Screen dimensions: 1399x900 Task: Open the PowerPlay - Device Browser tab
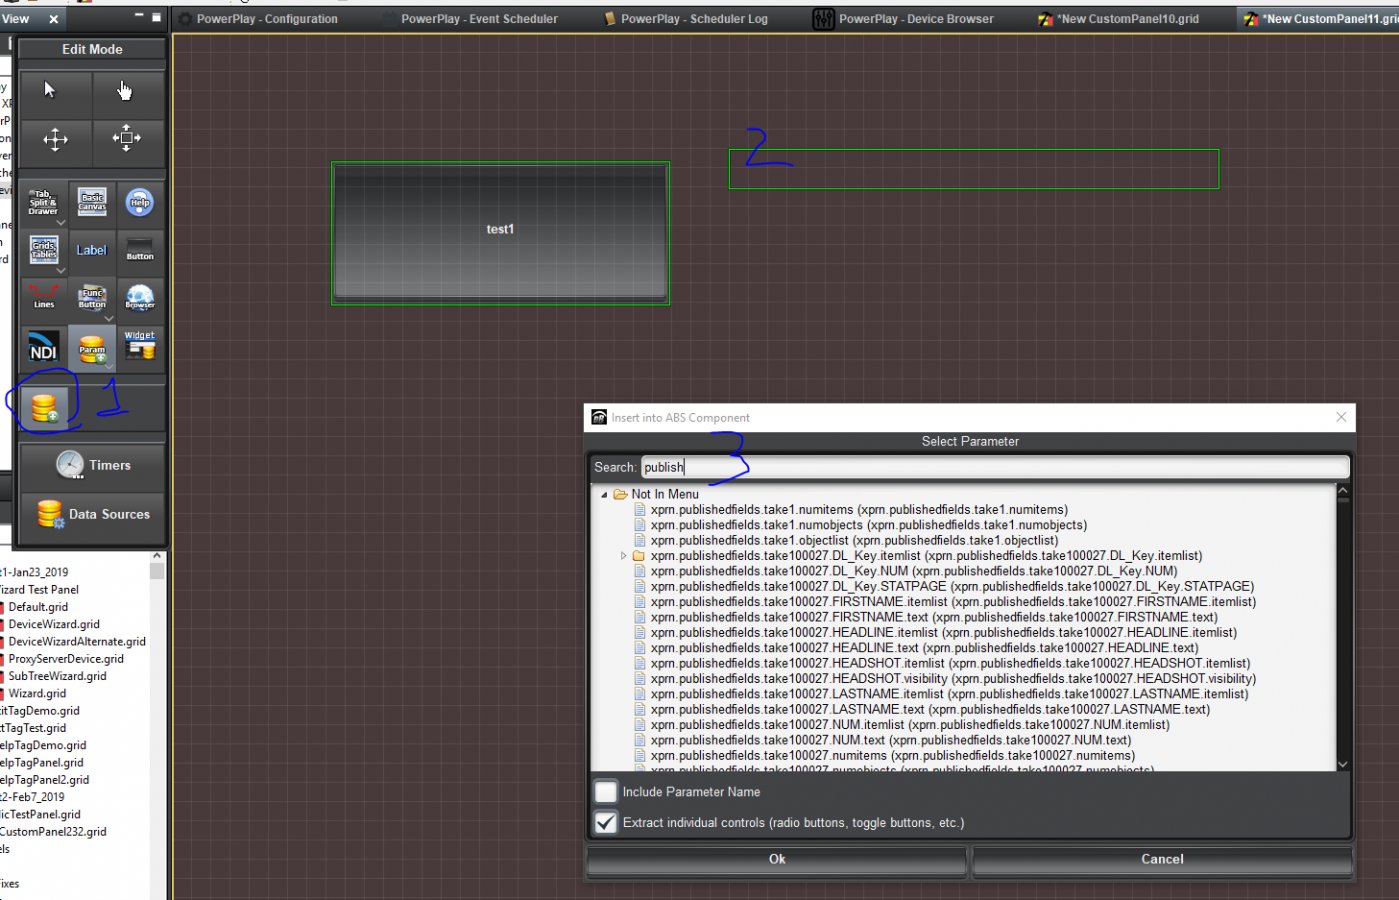(915, 19)
